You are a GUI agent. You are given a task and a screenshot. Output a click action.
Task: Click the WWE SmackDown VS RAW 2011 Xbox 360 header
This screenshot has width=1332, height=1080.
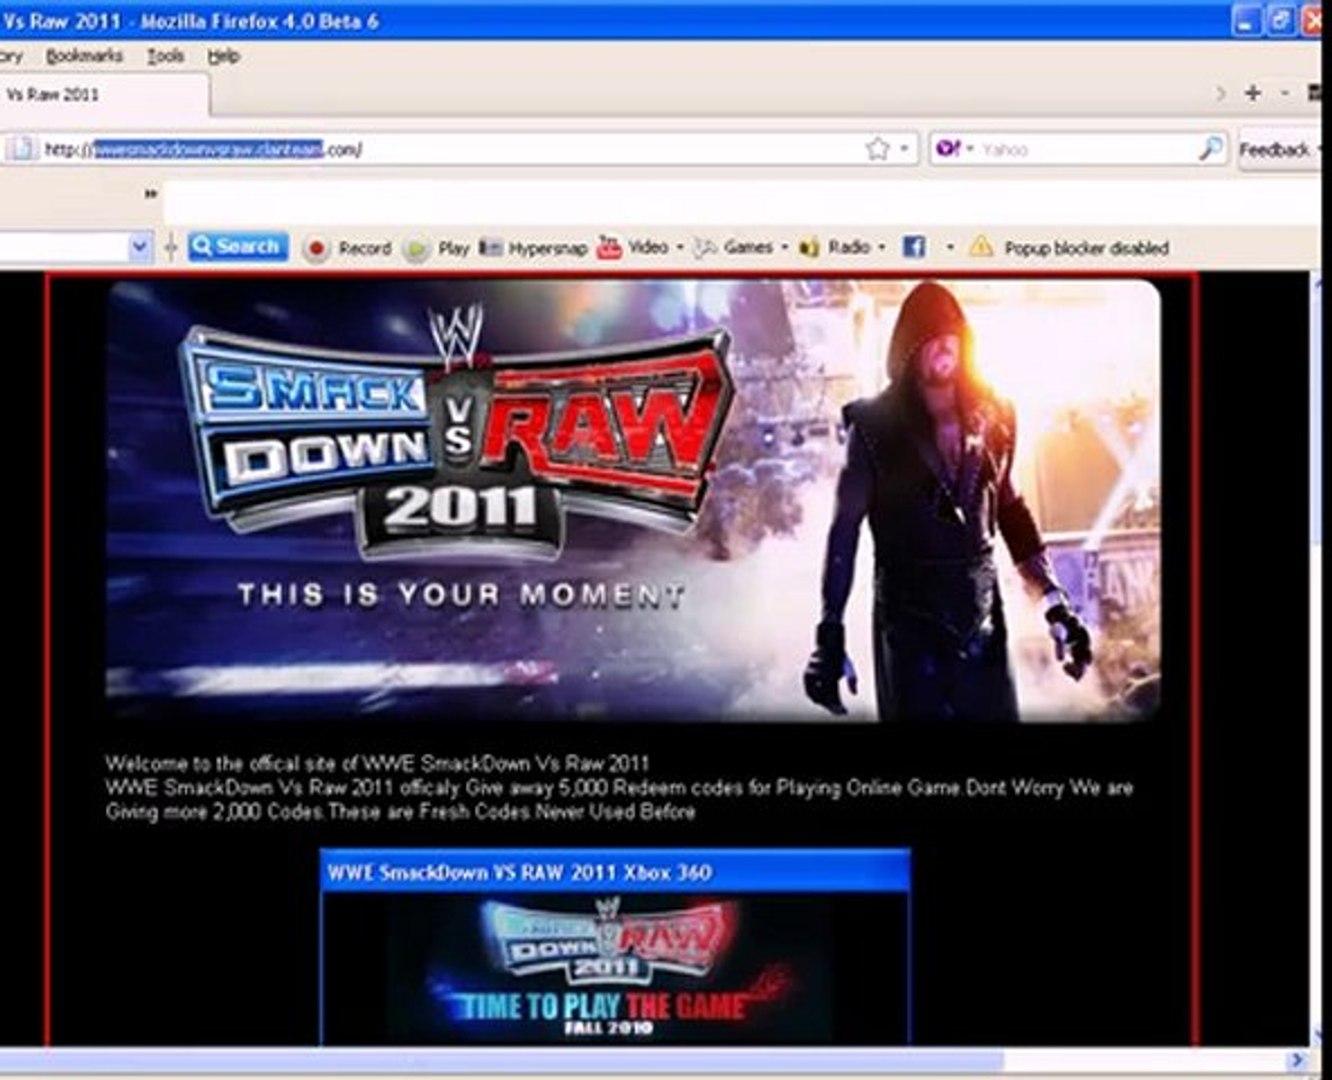click(x=615, y=871)
